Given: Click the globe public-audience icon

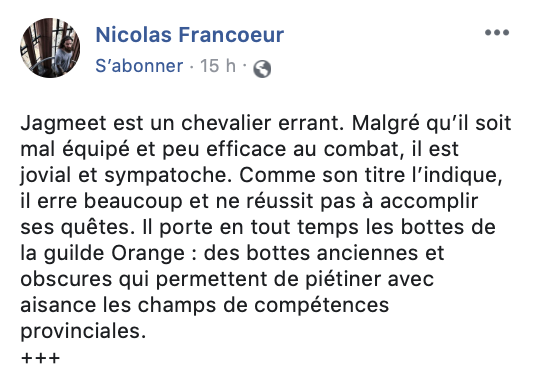Looking at the screenshot, I should tap(262, 69).
